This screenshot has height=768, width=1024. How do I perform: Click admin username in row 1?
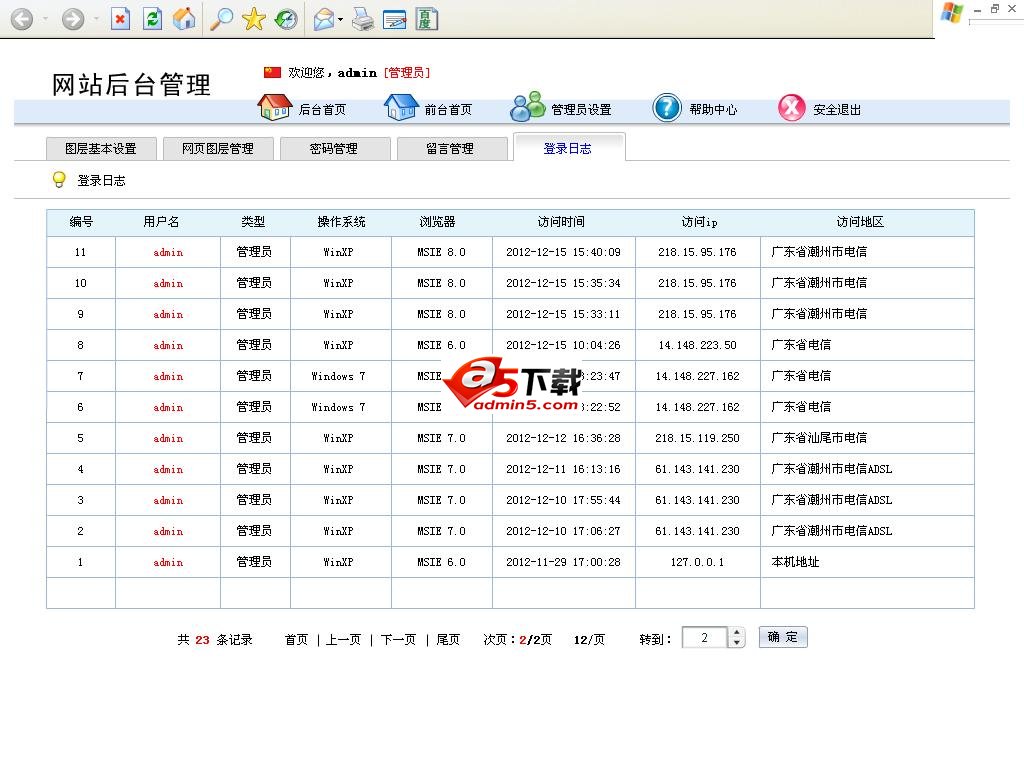168,562
